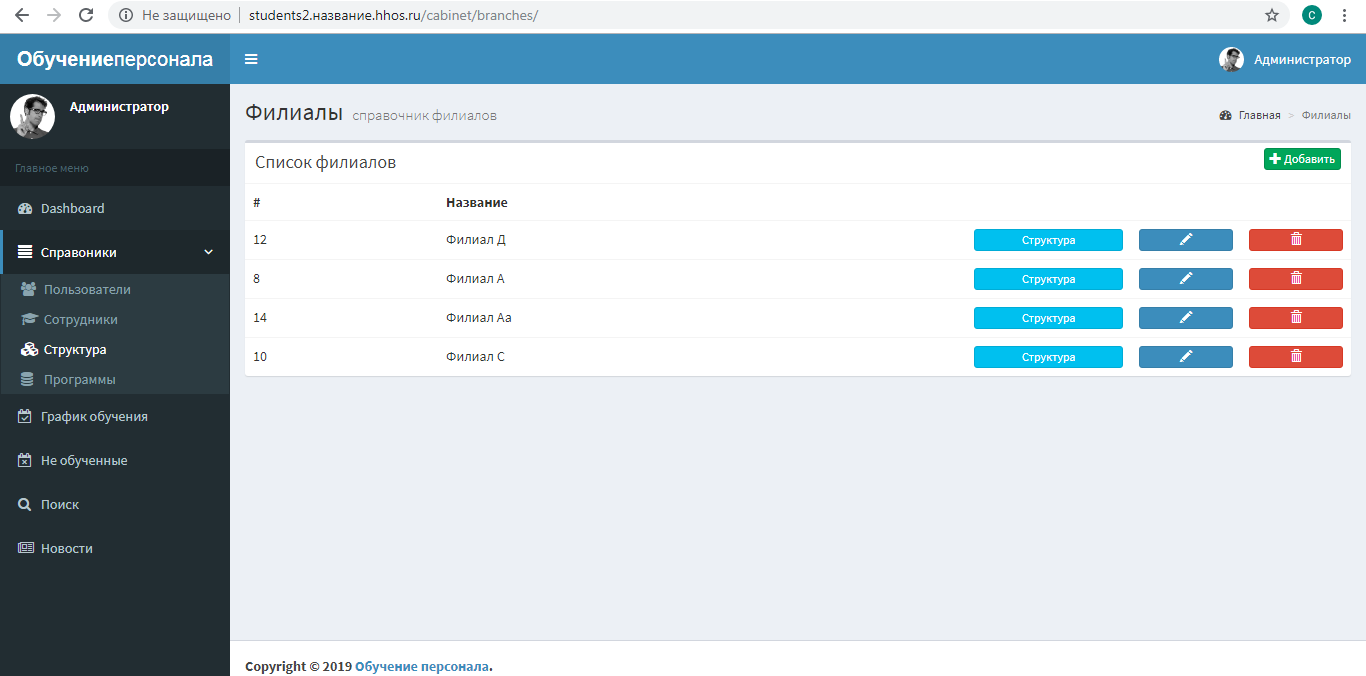The height and width of the screenshot is (676, 1366).
Task: Open the Структура submenu item
Action: (115, 350)
